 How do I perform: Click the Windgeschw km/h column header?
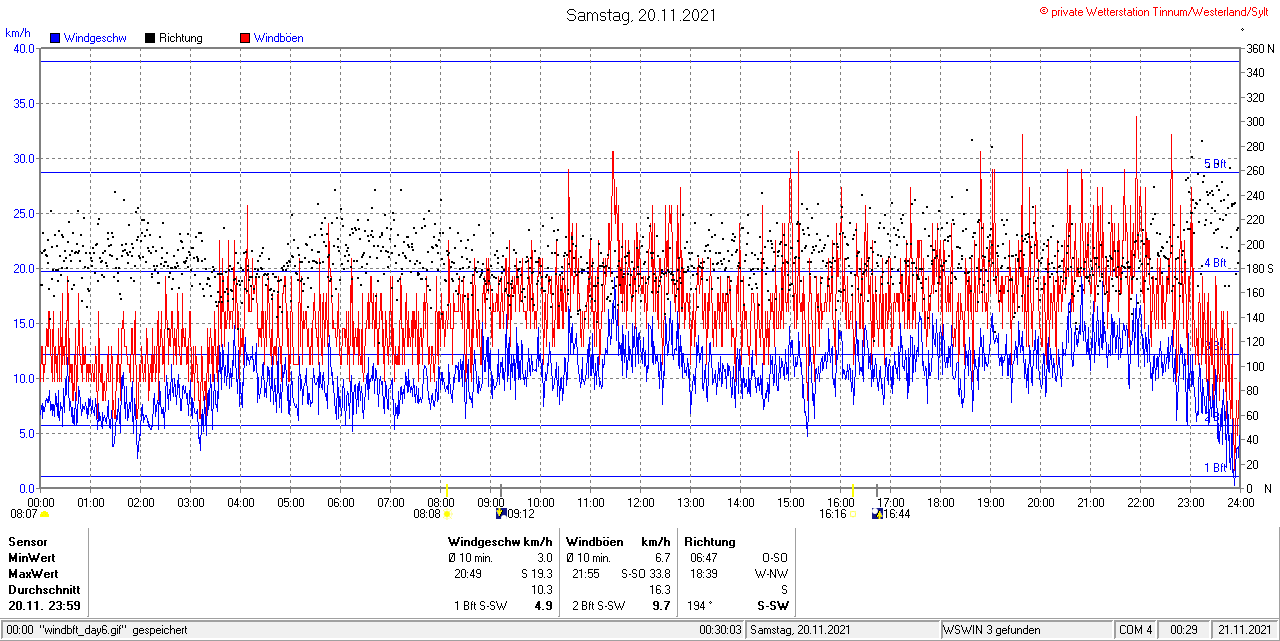click(500, 542)
